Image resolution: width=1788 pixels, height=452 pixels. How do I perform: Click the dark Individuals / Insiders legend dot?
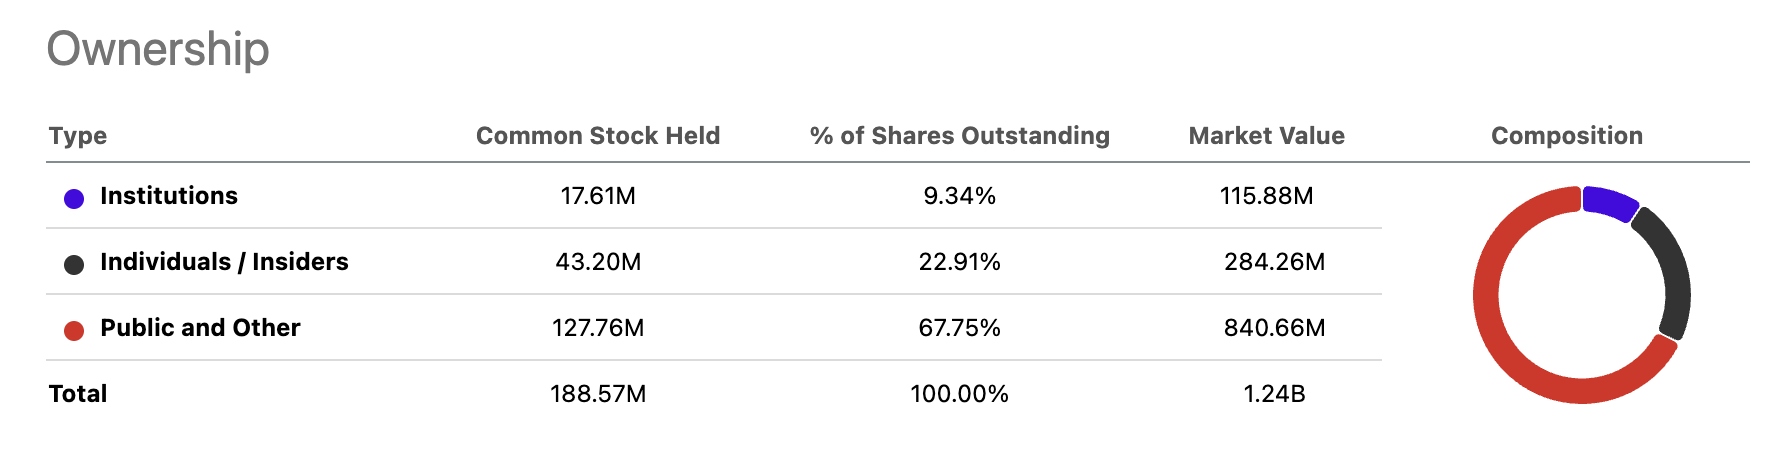click(74, 264)
